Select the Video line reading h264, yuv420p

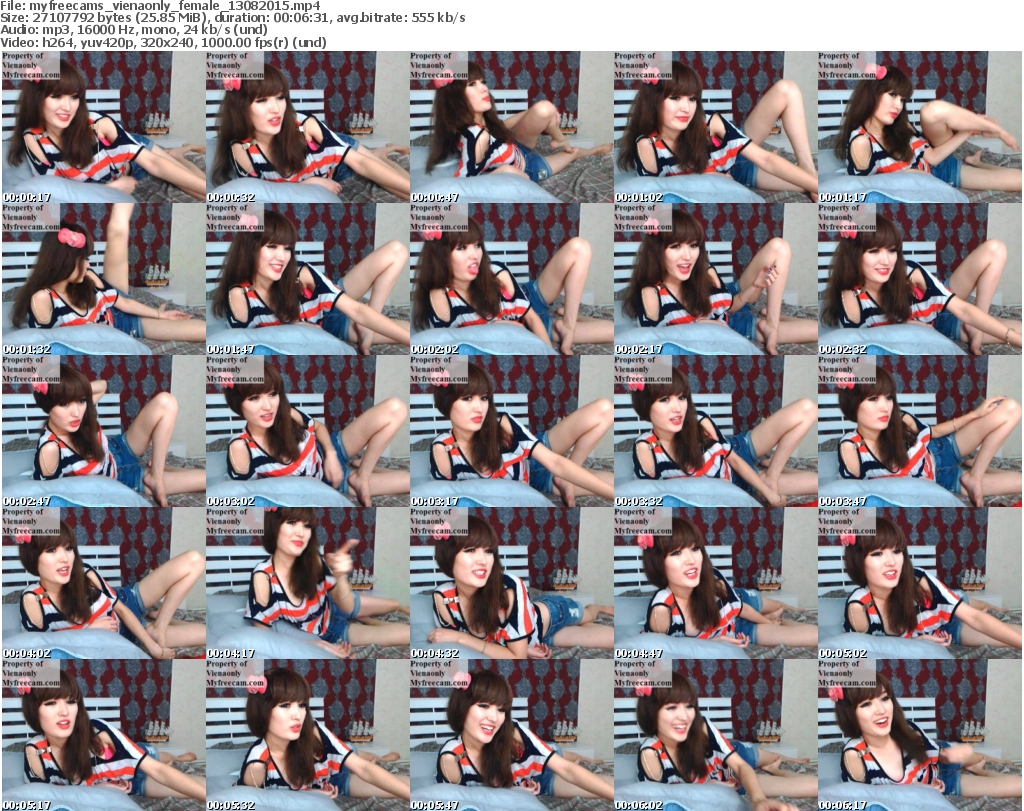[x=163, y=42]
